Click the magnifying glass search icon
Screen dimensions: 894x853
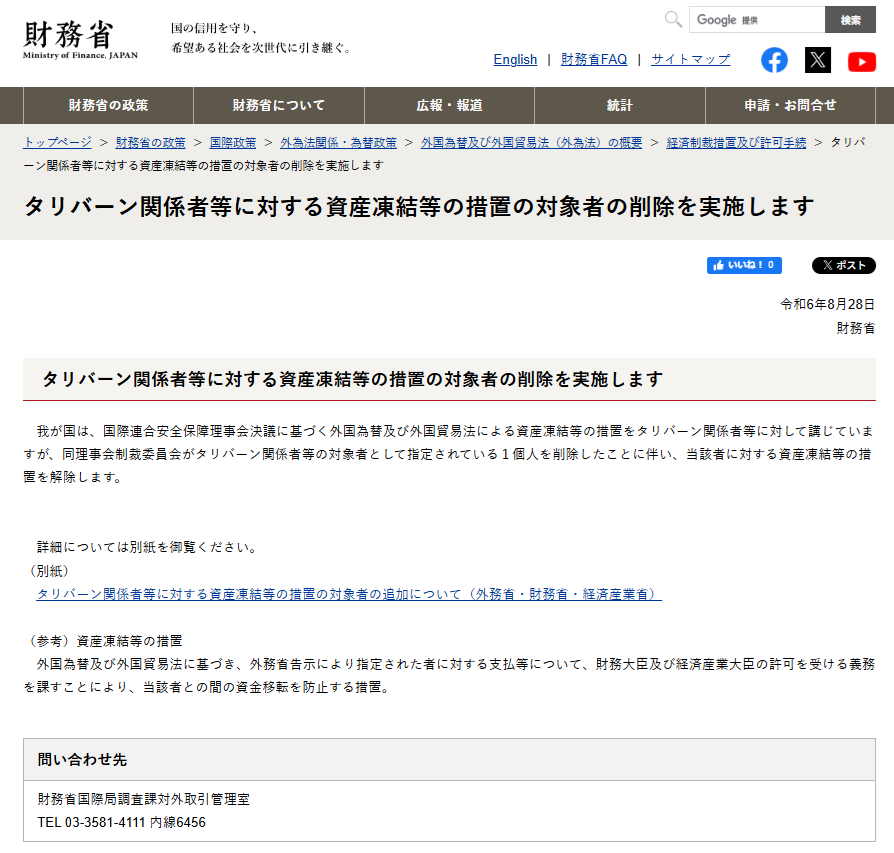(x=674, y=19)
